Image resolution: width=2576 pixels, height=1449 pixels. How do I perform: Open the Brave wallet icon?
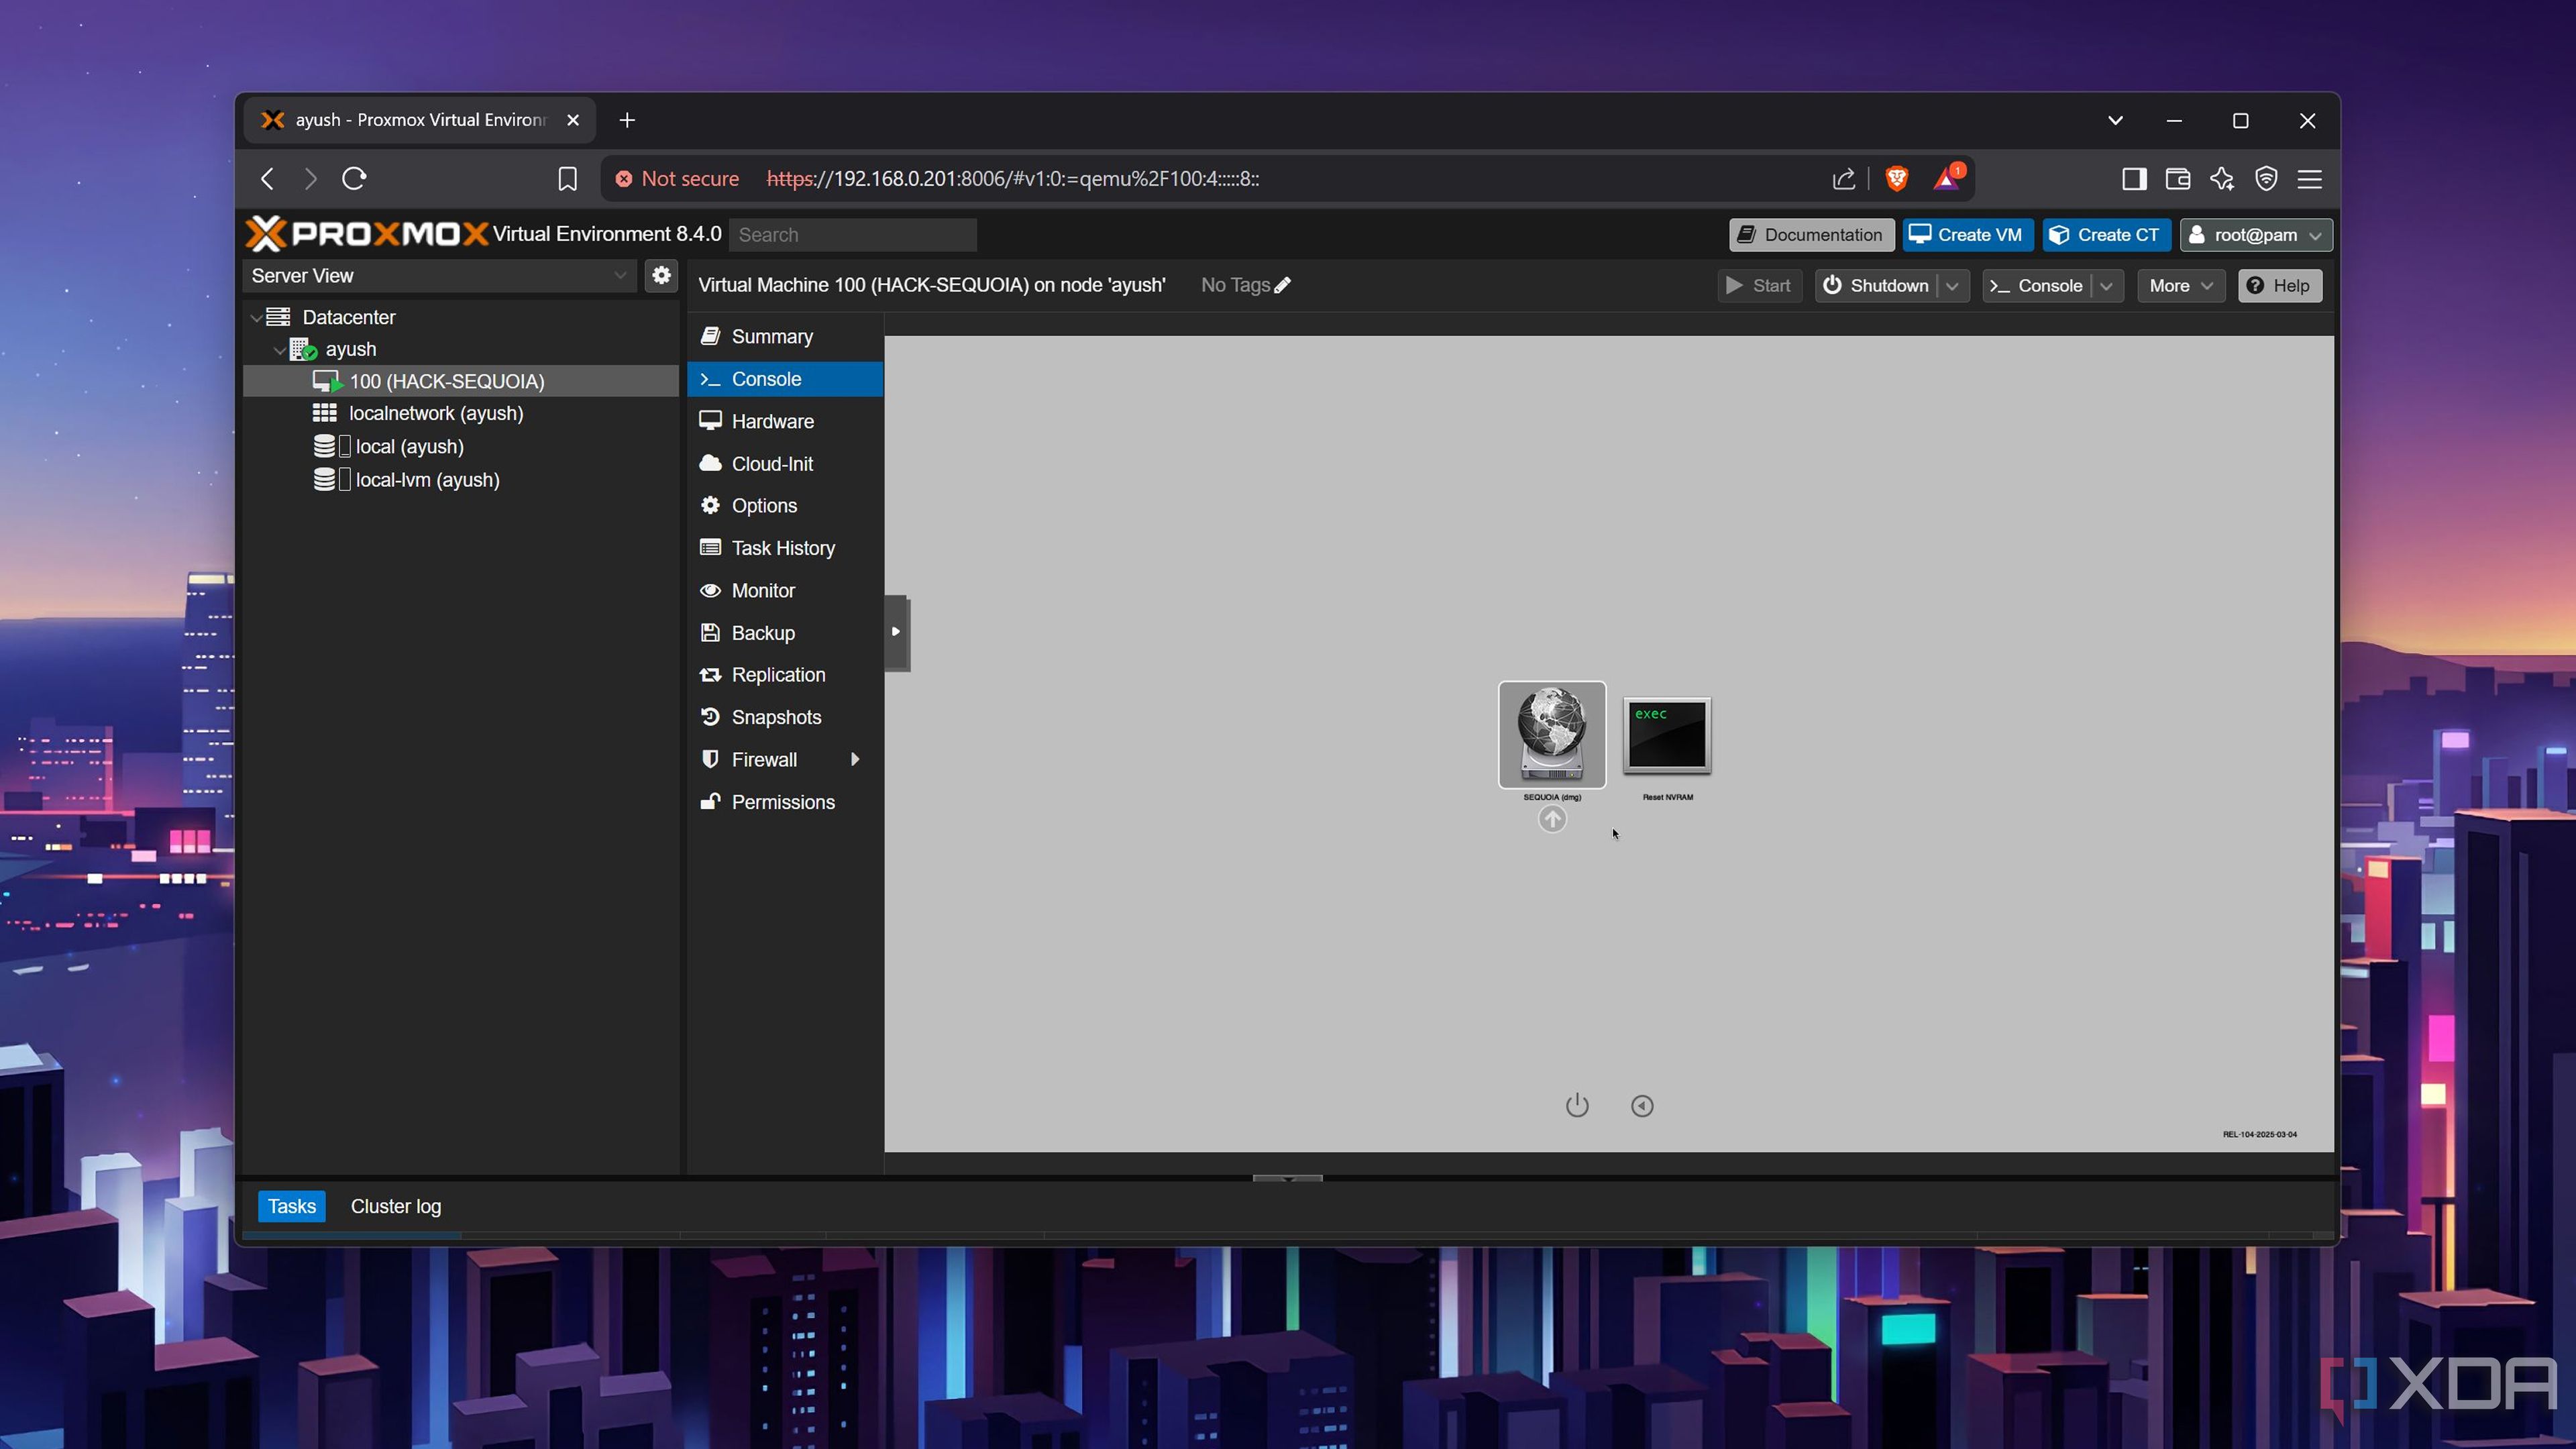pos(2177,179)
